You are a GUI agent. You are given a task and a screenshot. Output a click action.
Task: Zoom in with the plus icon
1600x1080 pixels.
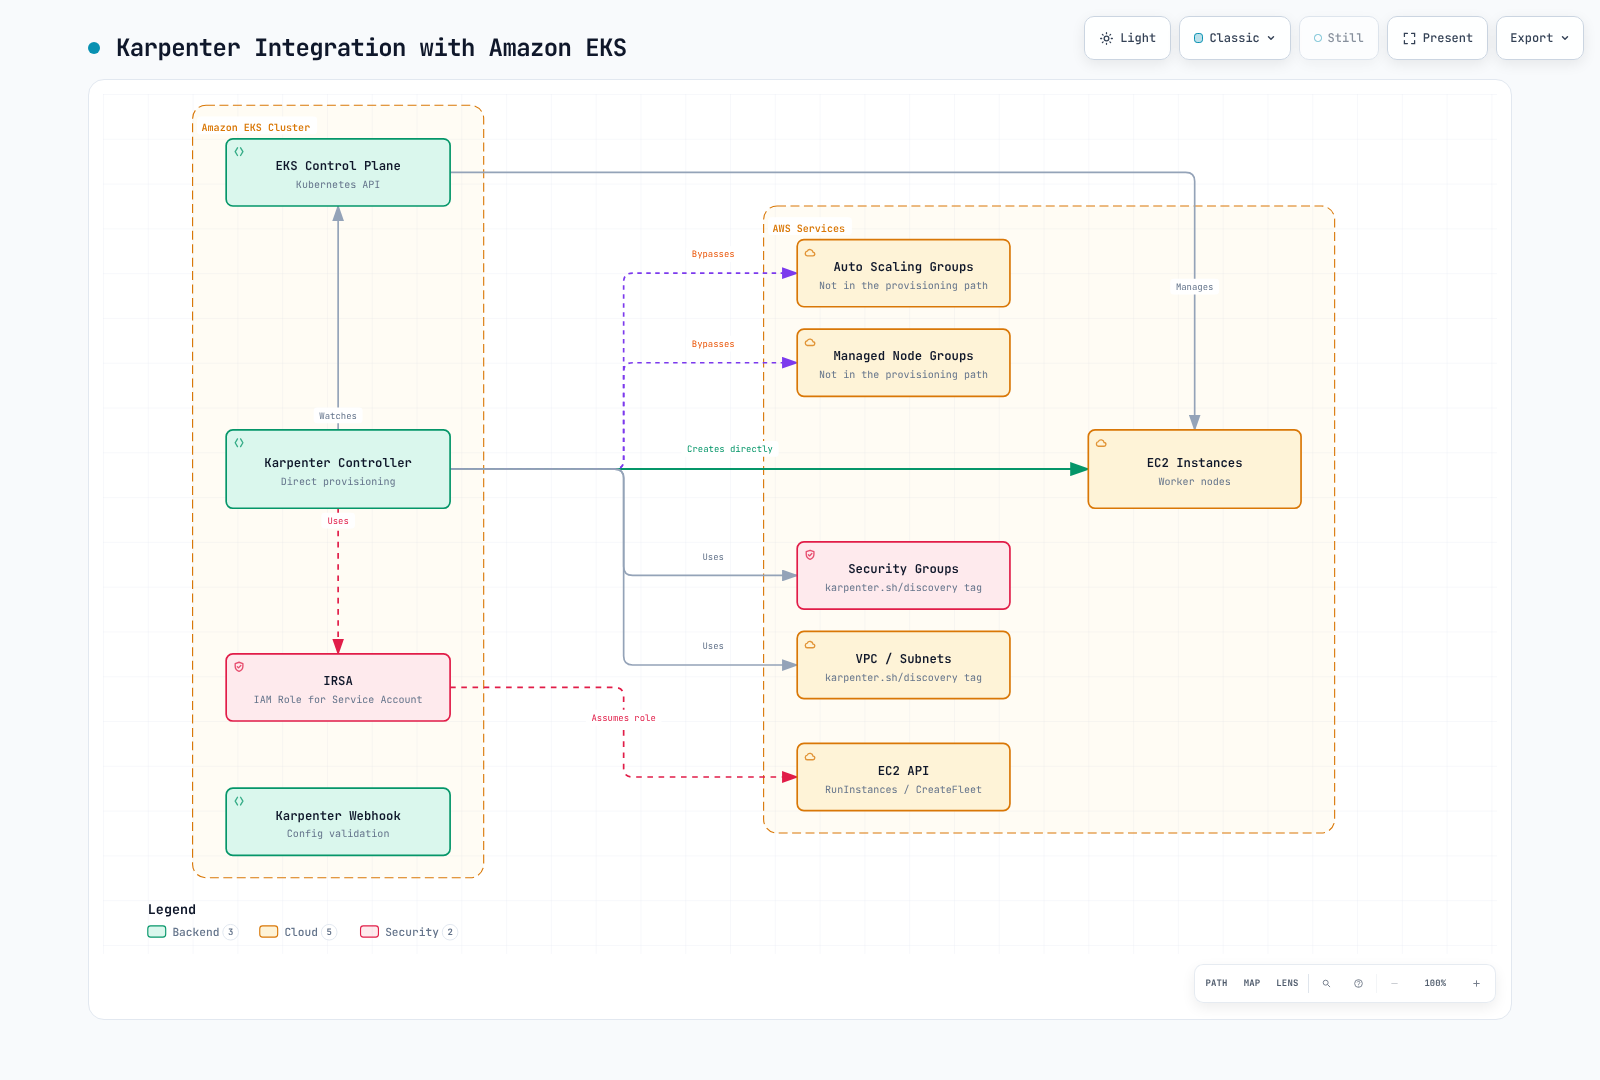(1476, 983)
